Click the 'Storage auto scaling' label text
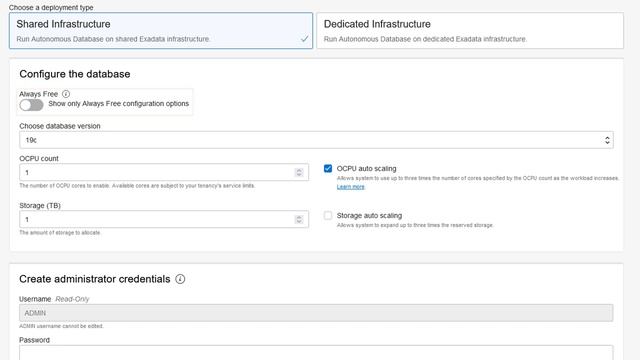The height and width of the screenshot is (360, 640). pos(369,216)
